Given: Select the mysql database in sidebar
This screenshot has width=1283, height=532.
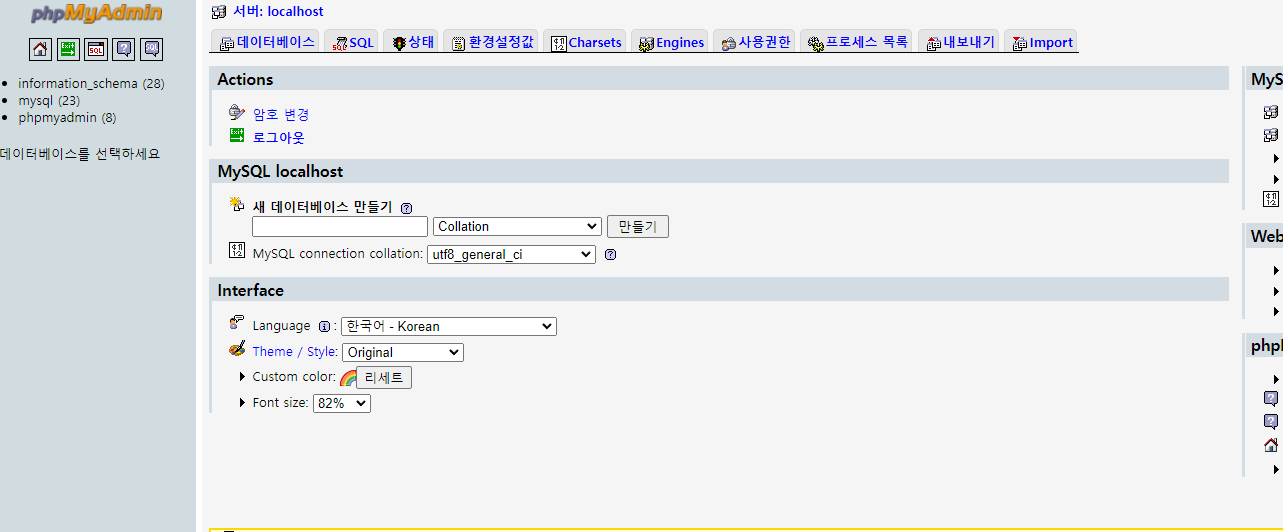Looking at the screenshot, I should tap(35, 100).
